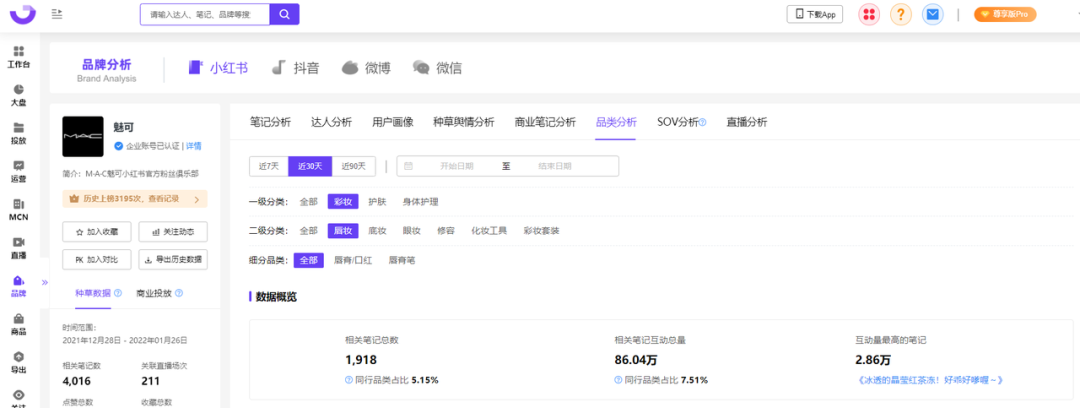Open the 笔记分析 tab
Image resolution: width=1080 pixels, height=408 pixels.
(270, 122)
